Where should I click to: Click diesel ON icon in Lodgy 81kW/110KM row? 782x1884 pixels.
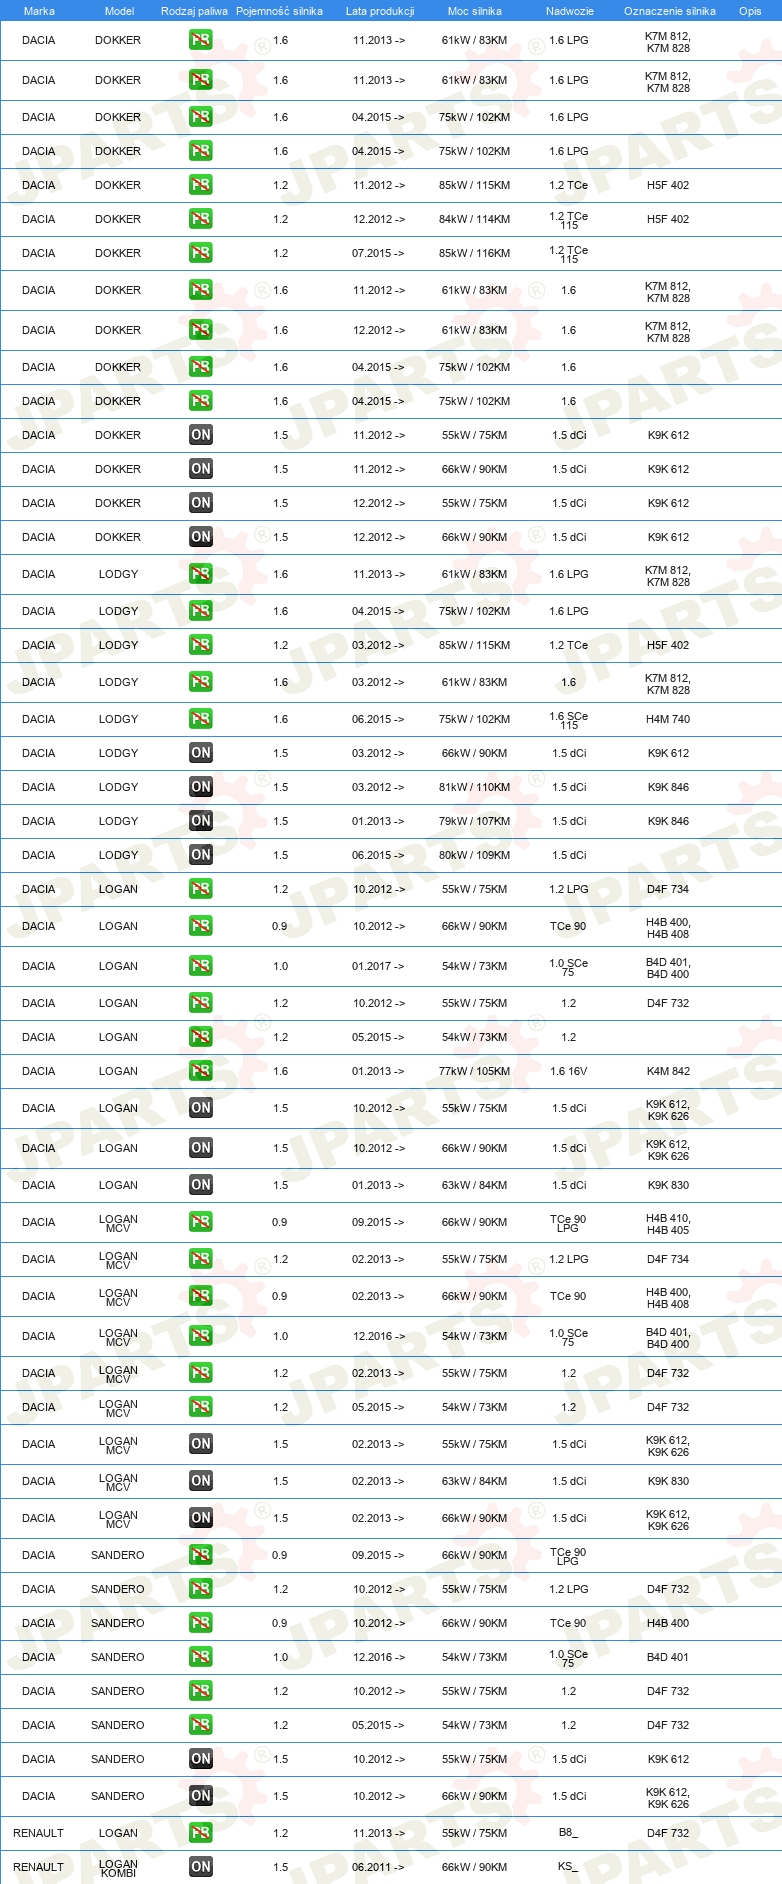click(x=201, y=787)
